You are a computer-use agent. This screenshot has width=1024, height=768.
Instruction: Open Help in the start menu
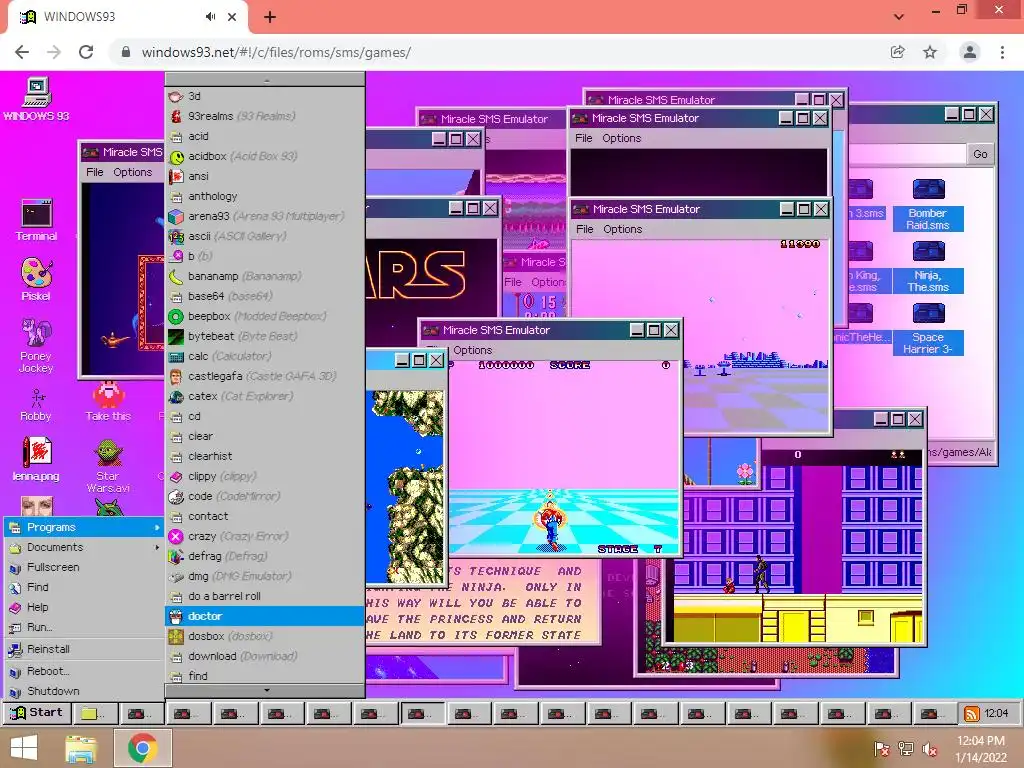(x=84, y=607)
